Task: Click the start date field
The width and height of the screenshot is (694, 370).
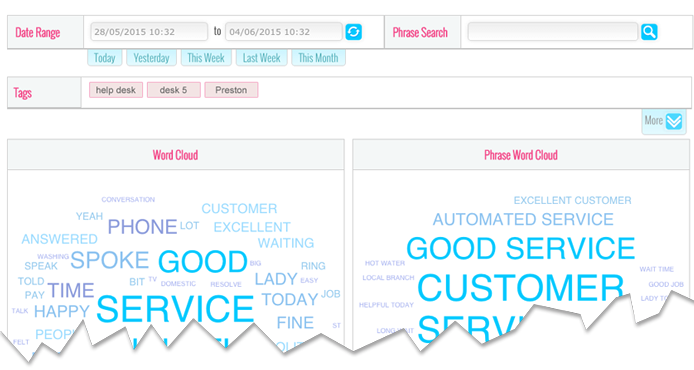Action: [149, 32]
